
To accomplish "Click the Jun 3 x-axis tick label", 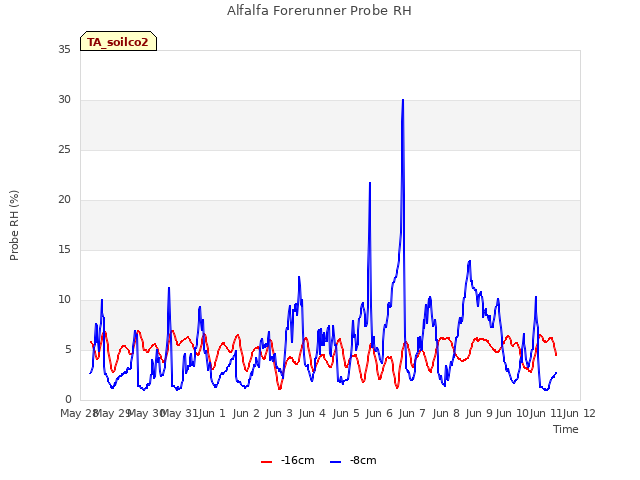I will pos(279,413).
